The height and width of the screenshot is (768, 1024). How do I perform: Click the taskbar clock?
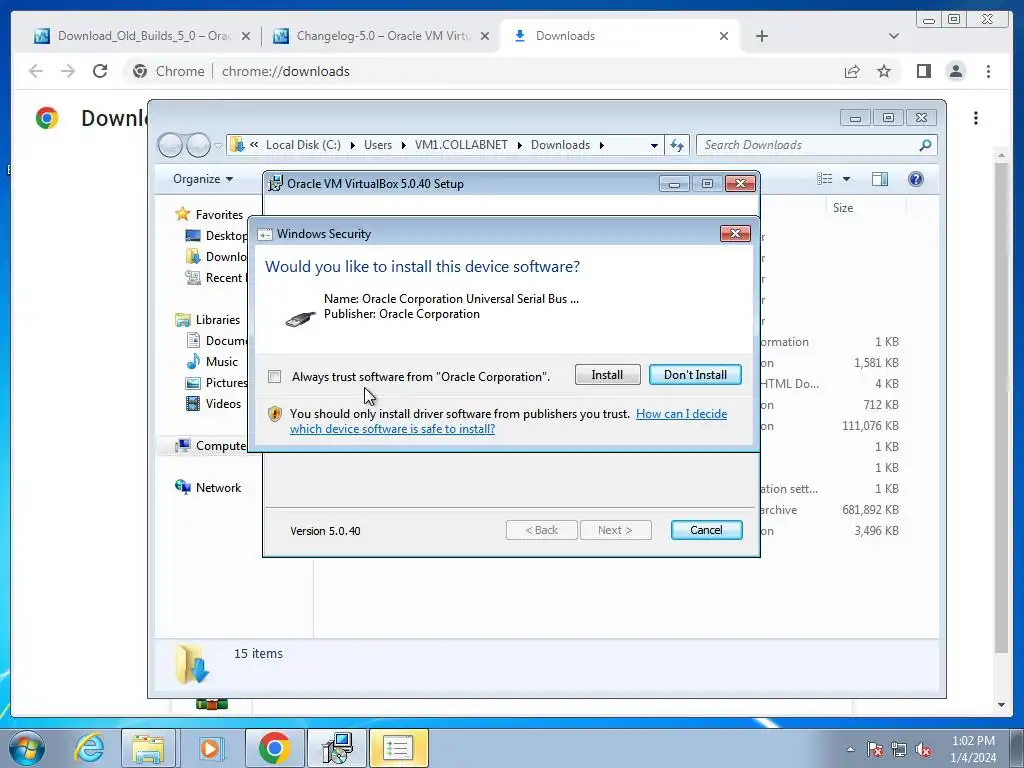(x=973, y=749)
